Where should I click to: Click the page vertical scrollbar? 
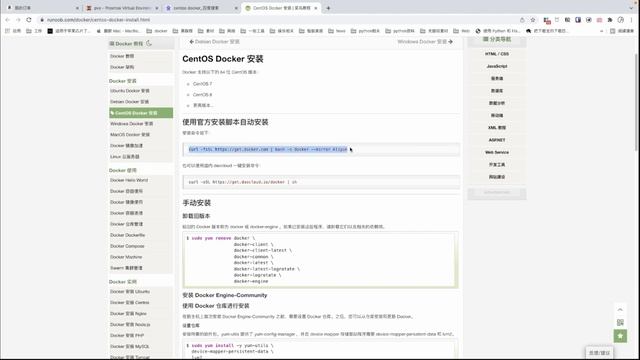pos(637,102)
